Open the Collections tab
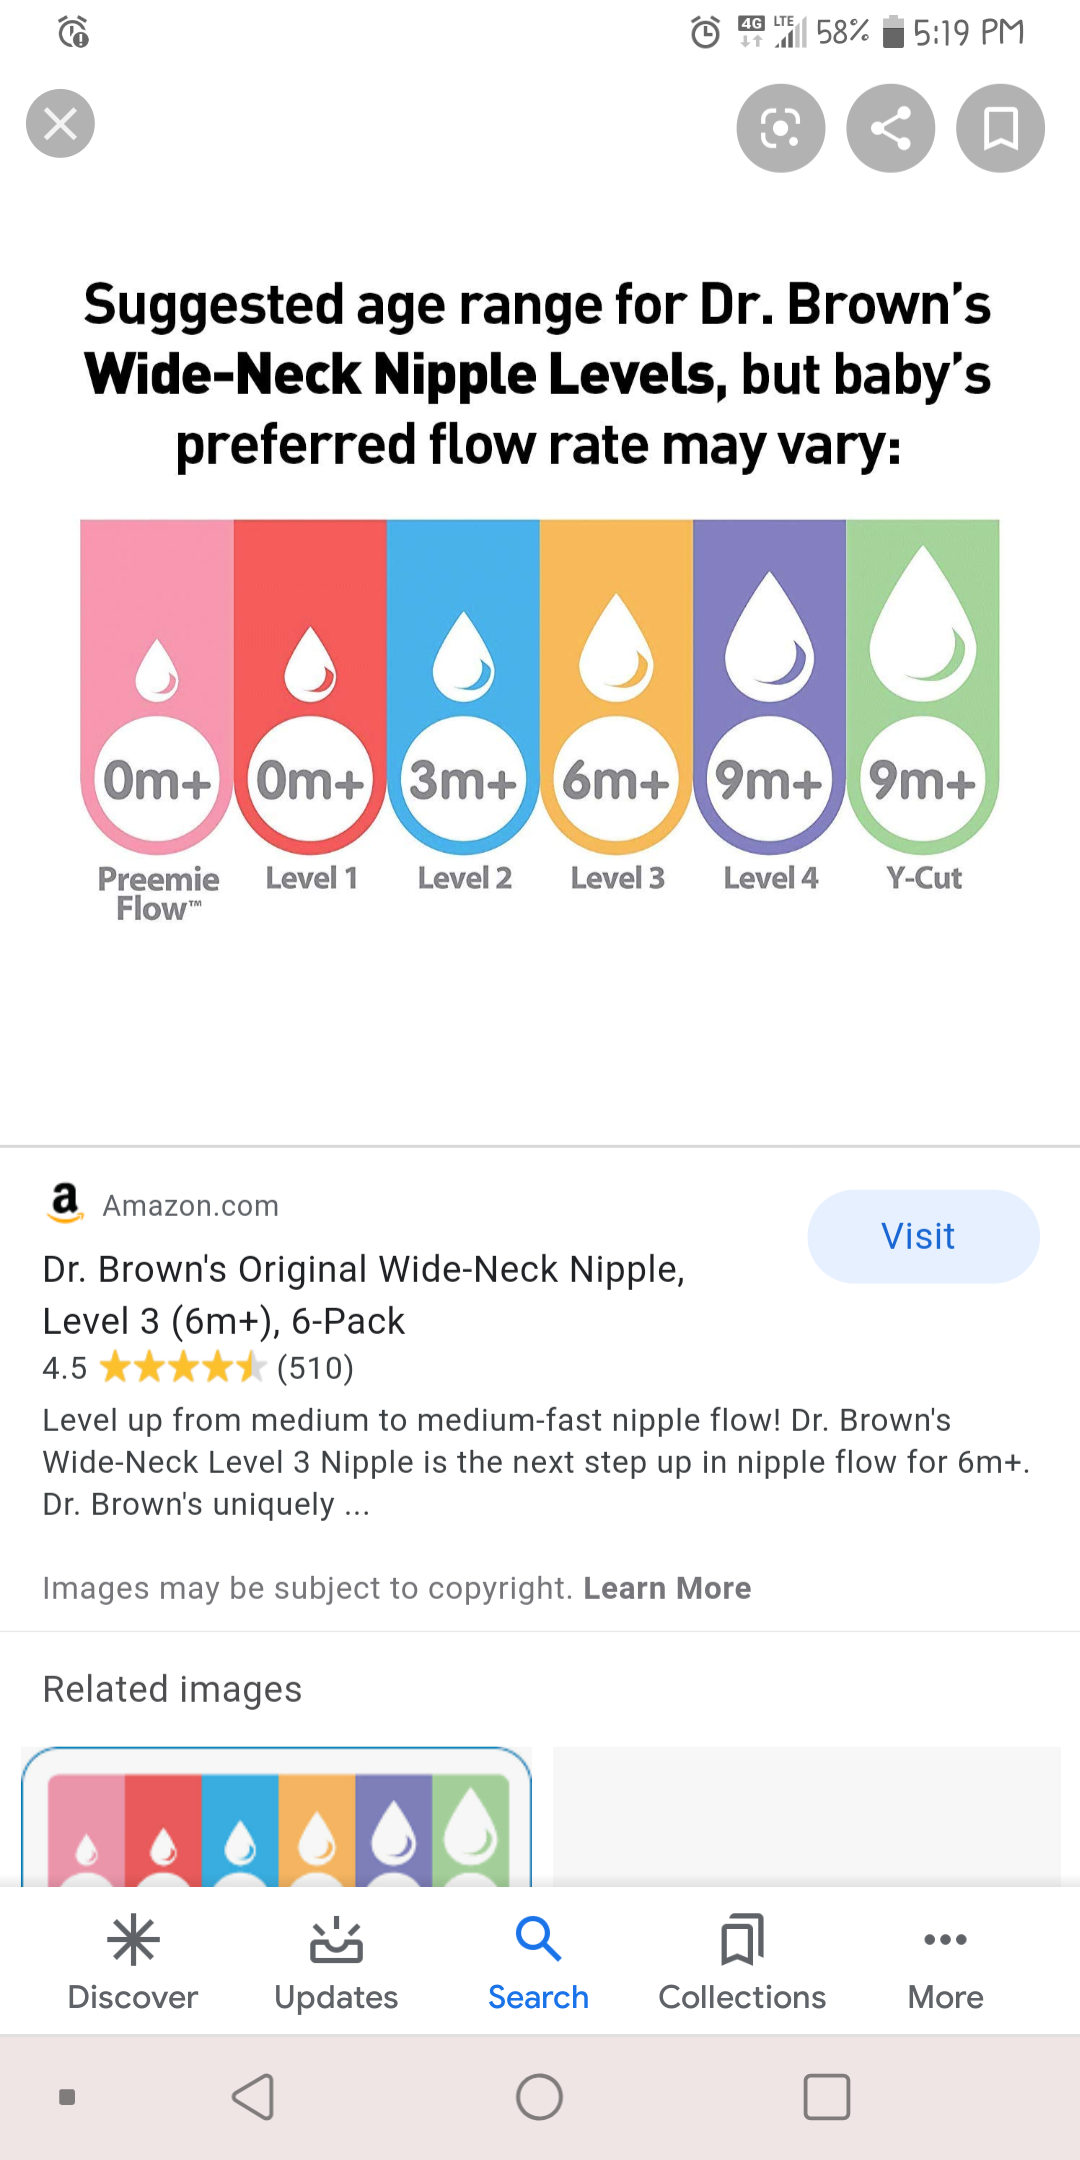 pos(742,1962)
